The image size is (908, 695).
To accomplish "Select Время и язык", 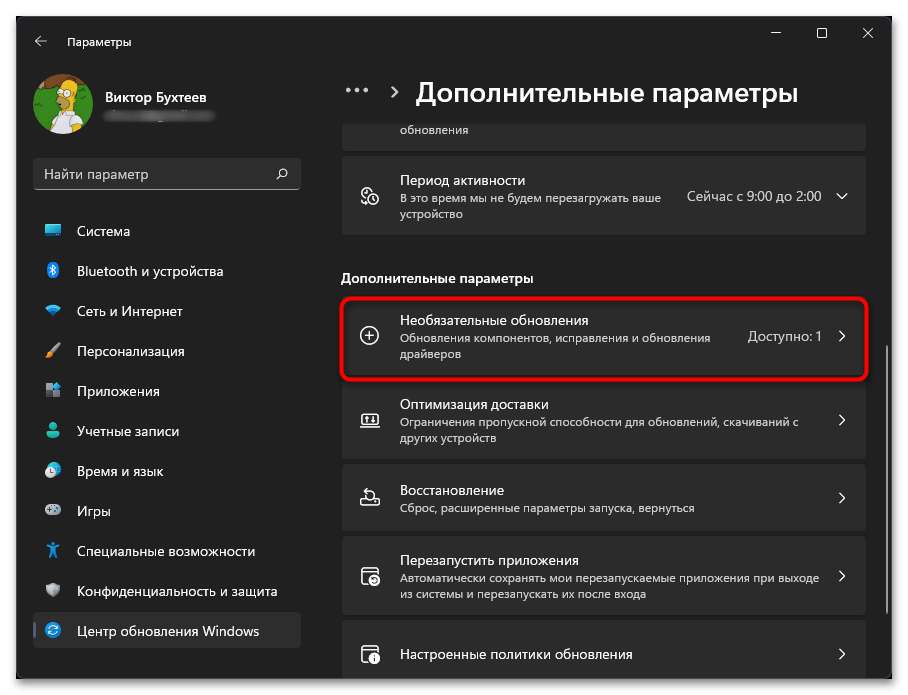I will click(167, 471).
